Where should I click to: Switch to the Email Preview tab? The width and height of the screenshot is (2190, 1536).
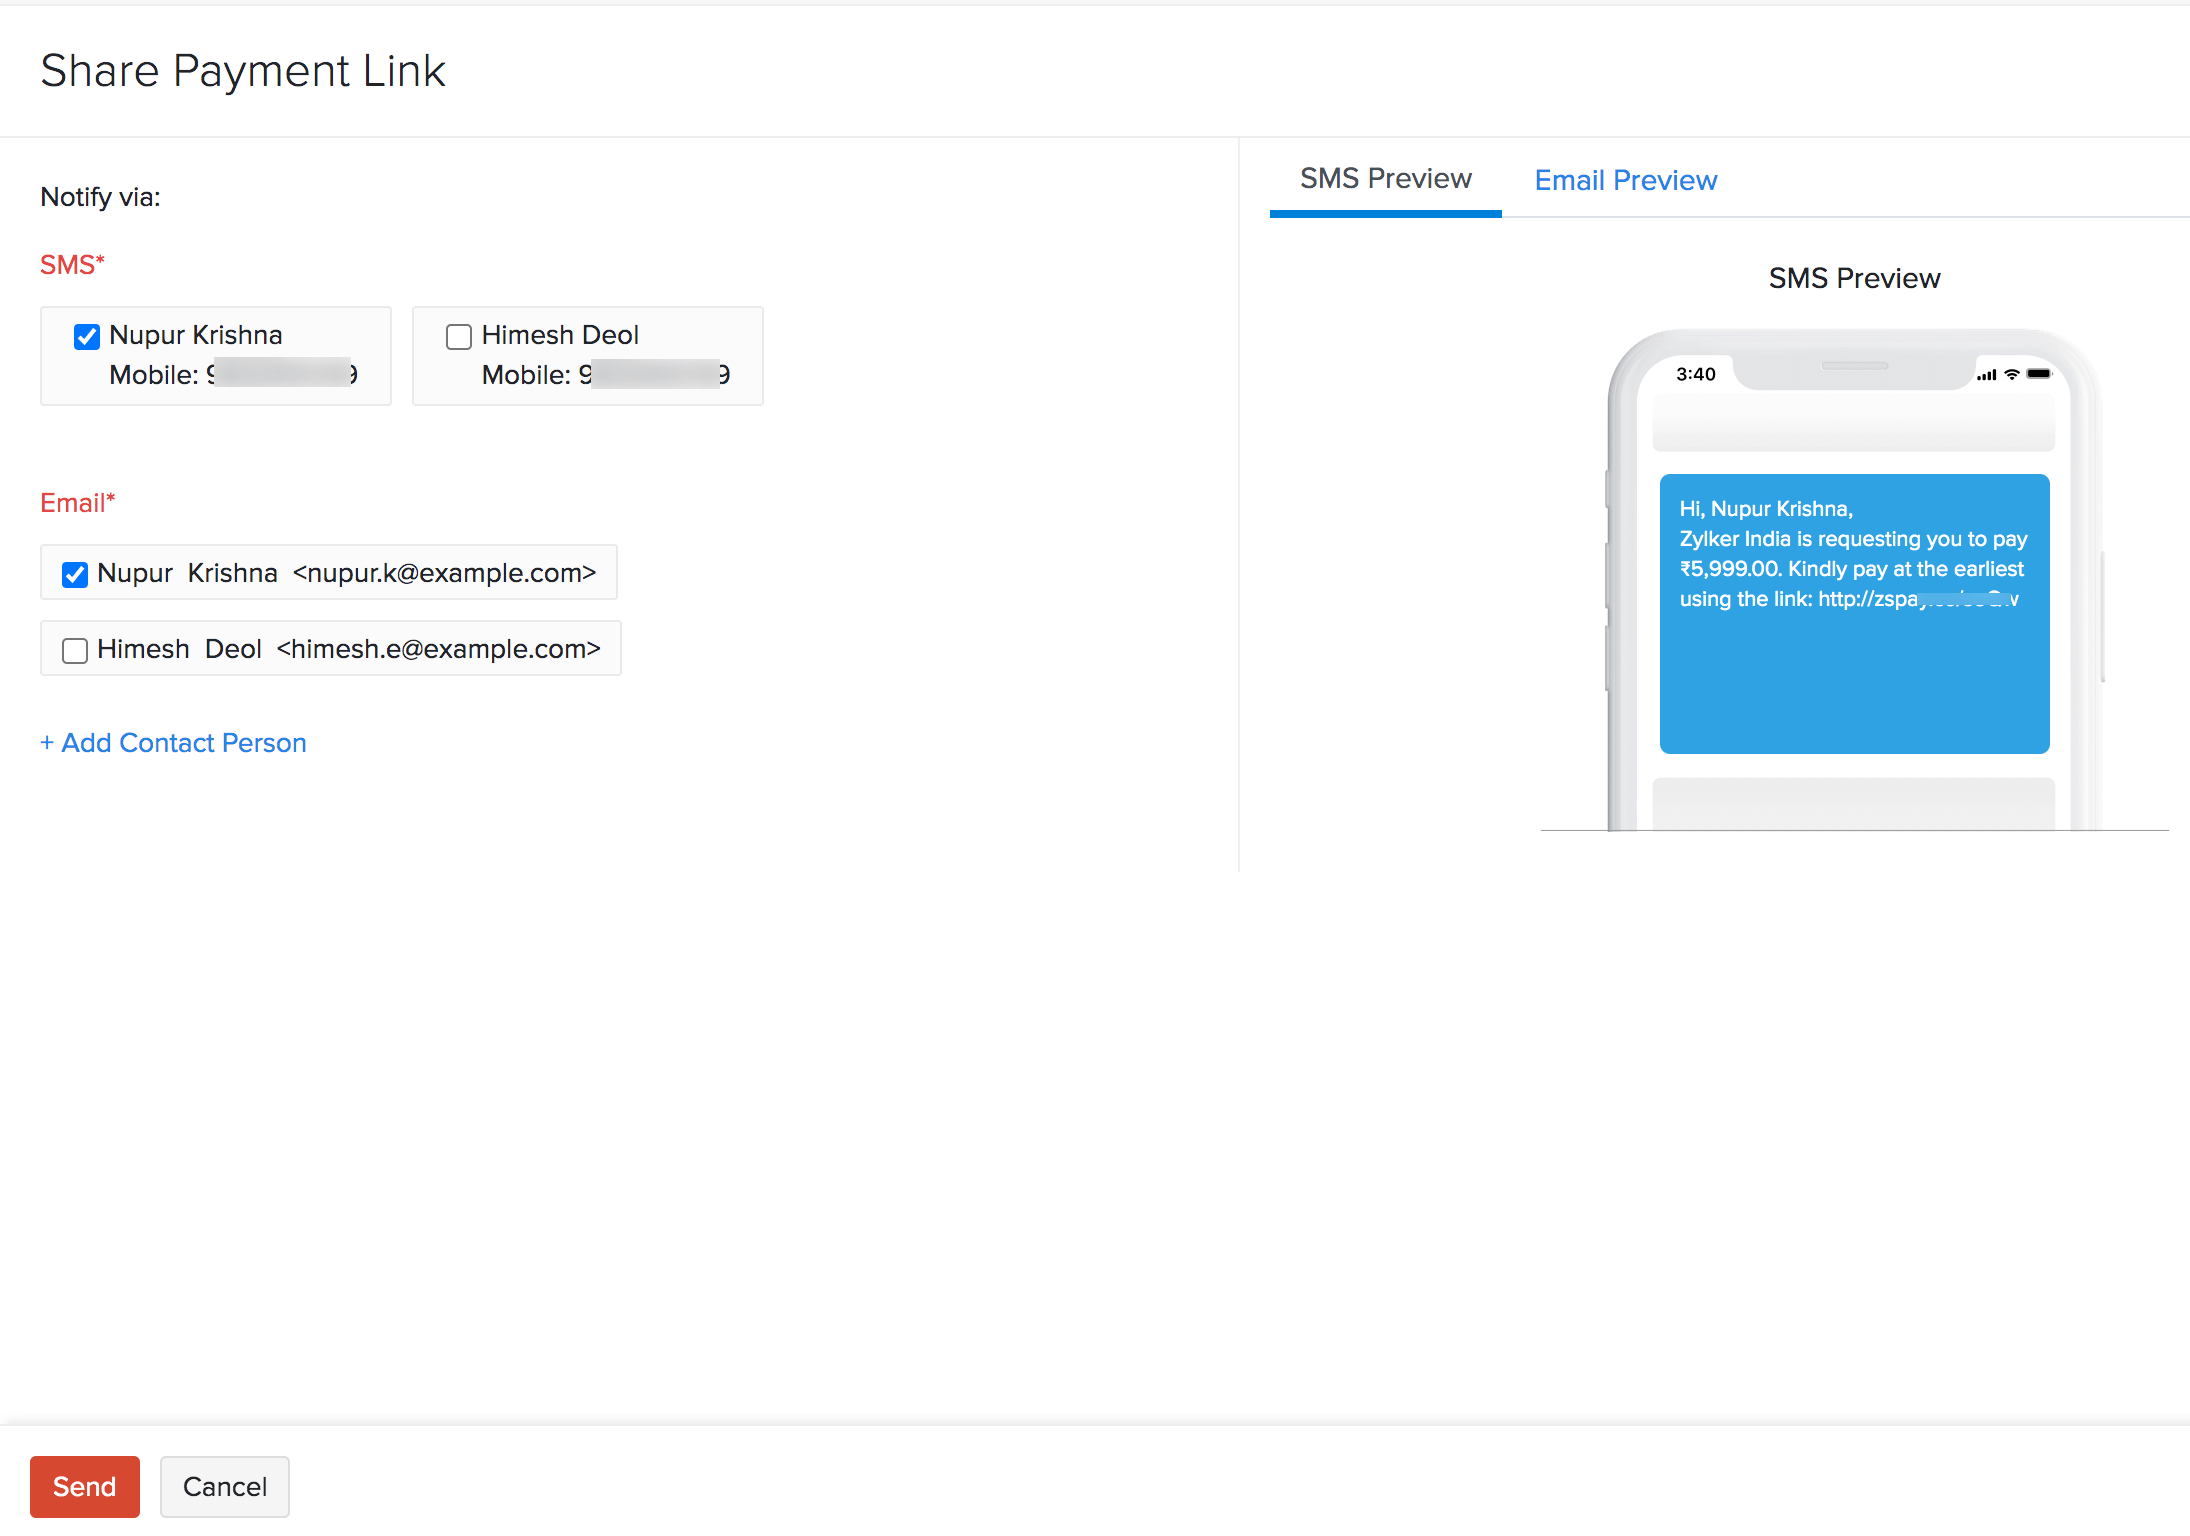tap(1625, 180)
